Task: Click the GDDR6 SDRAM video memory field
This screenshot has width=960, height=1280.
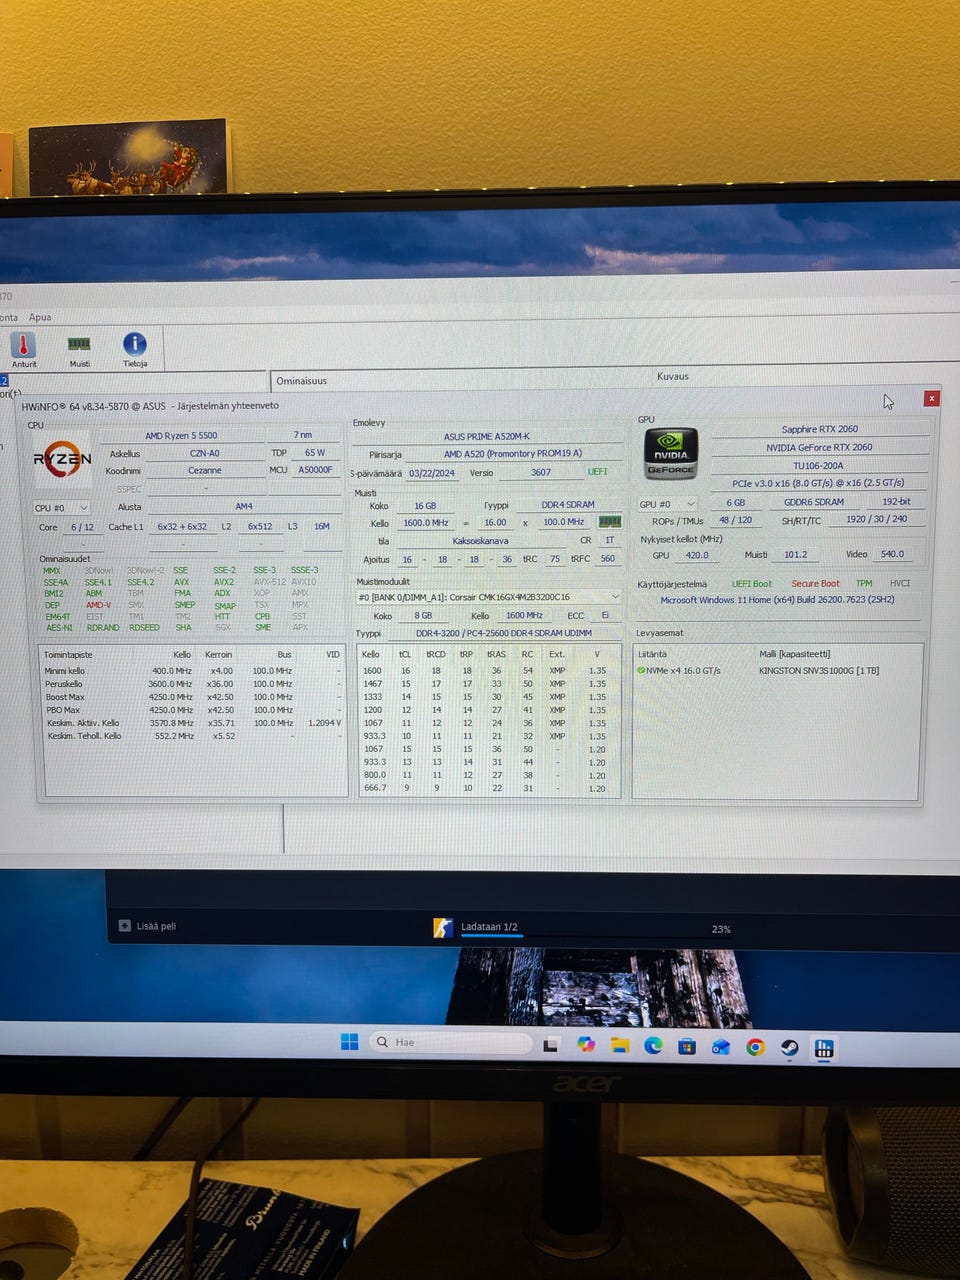Action: [x=813, y=502]
